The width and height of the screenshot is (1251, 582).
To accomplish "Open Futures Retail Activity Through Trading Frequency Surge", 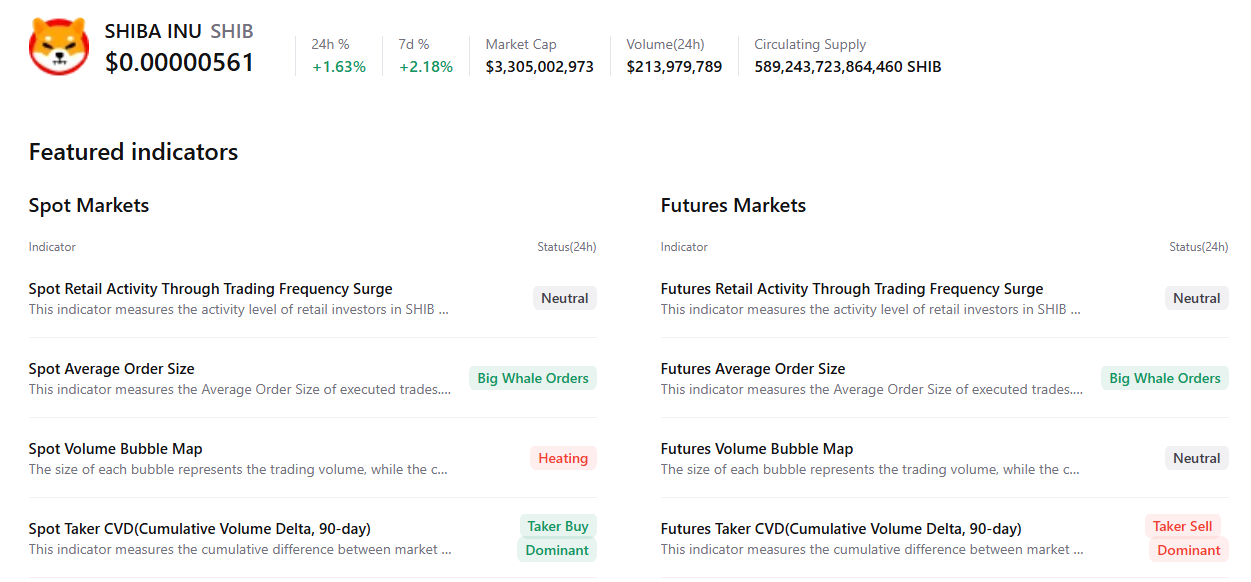I will (852, 289).
